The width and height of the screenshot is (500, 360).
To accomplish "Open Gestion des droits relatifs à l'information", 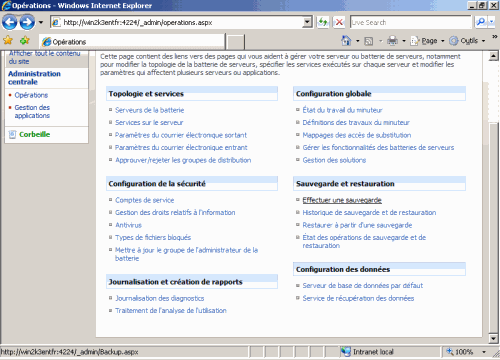I will point(175,212).
